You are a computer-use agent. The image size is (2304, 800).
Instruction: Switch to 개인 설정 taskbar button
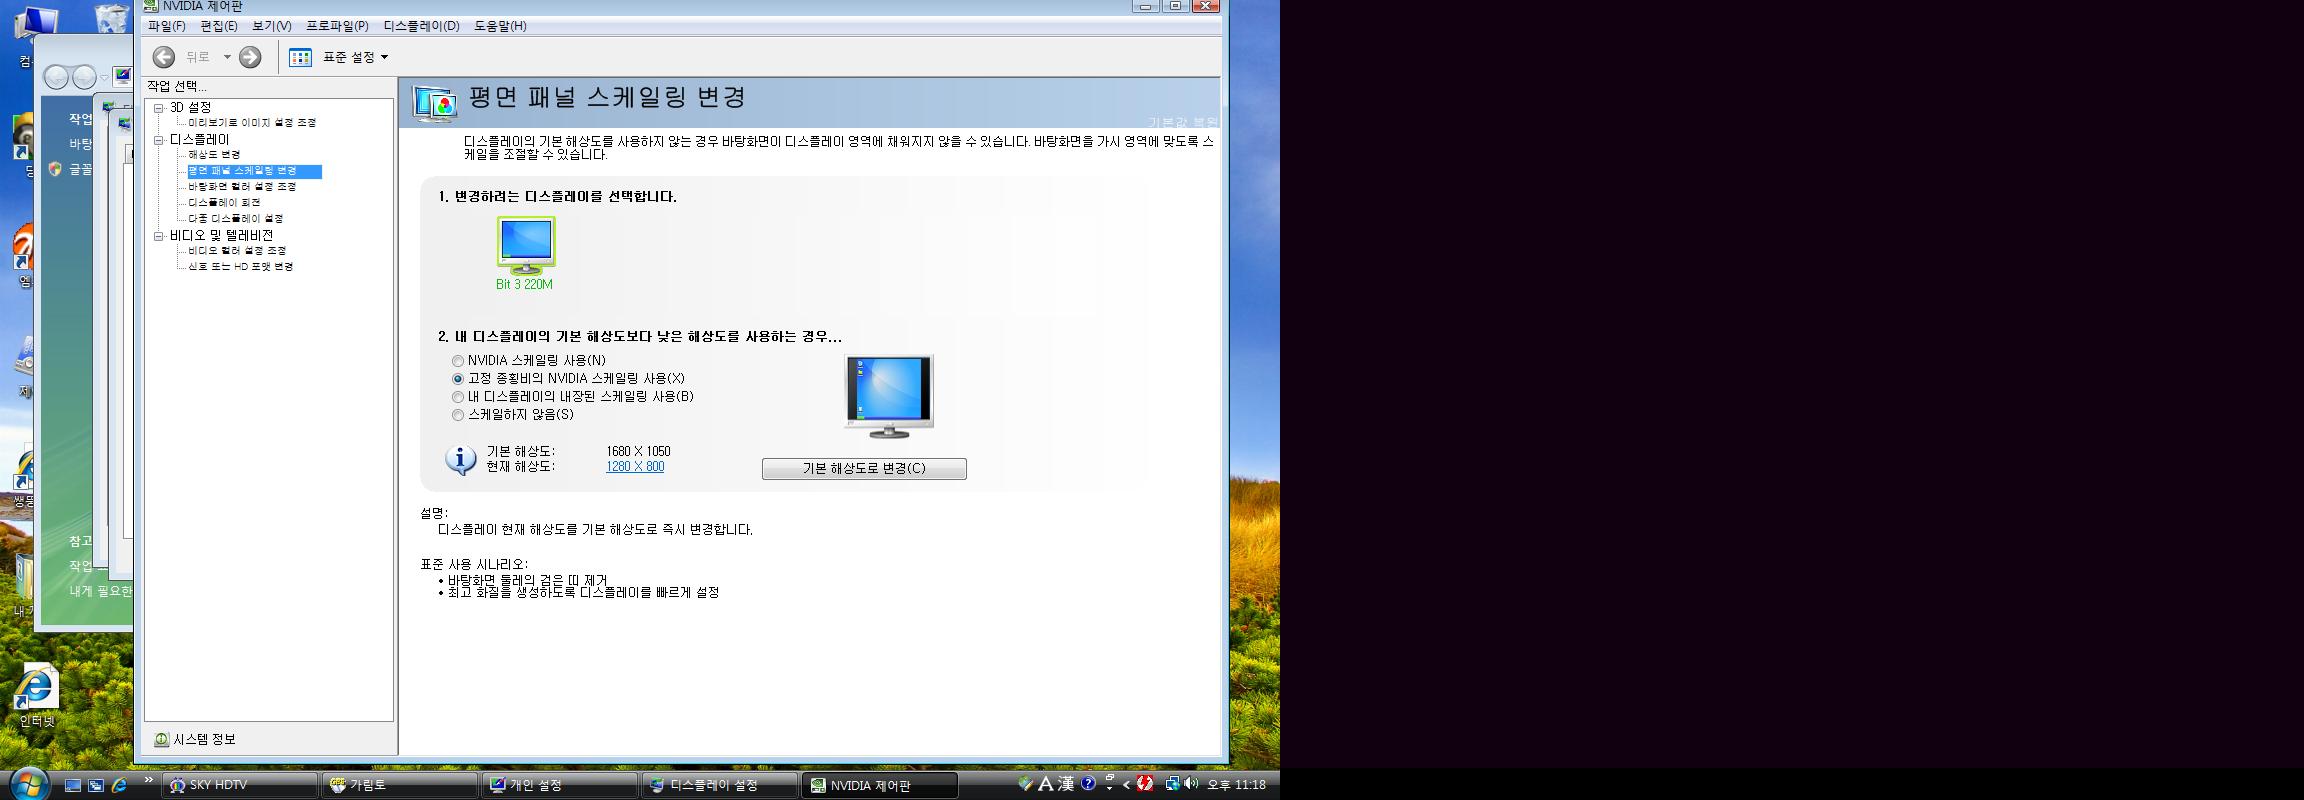pos(559,785)
